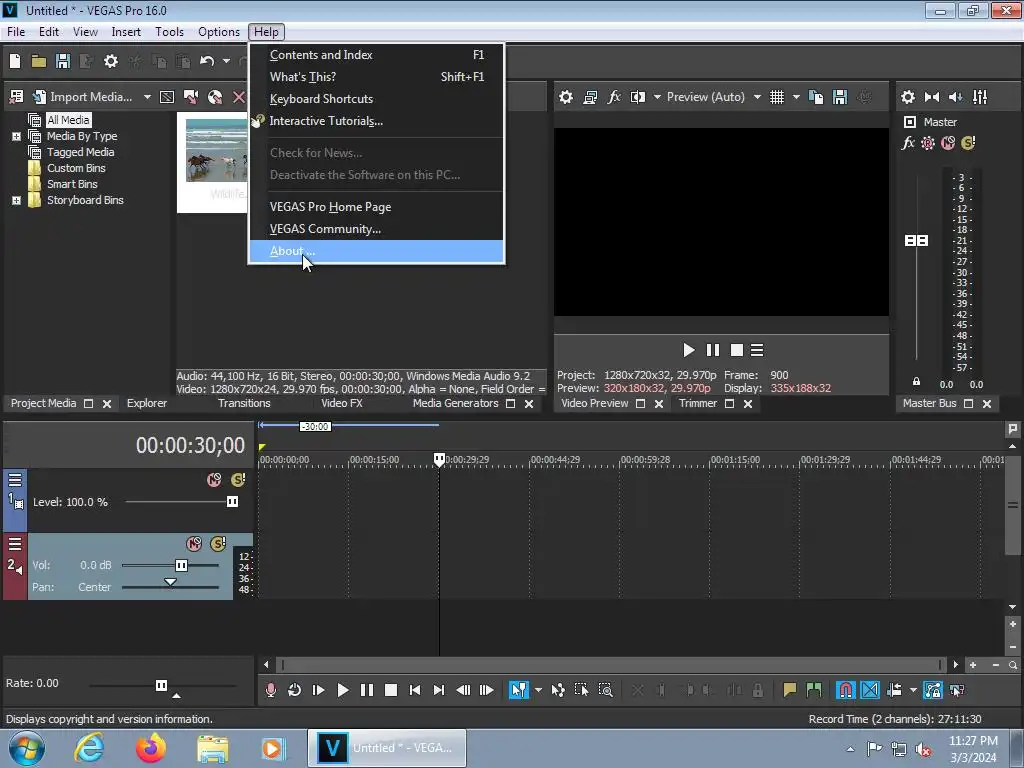Toggle Split Screen View in preview toolbar
Image resolution: width=1024 pixels, height=768 pixels.
coord(638,97)
